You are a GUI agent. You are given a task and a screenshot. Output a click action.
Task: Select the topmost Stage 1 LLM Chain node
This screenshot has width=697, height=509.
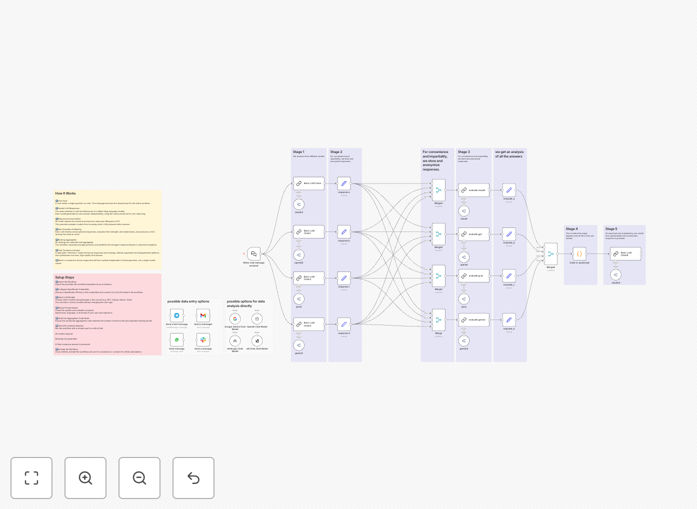coord(308,183)
